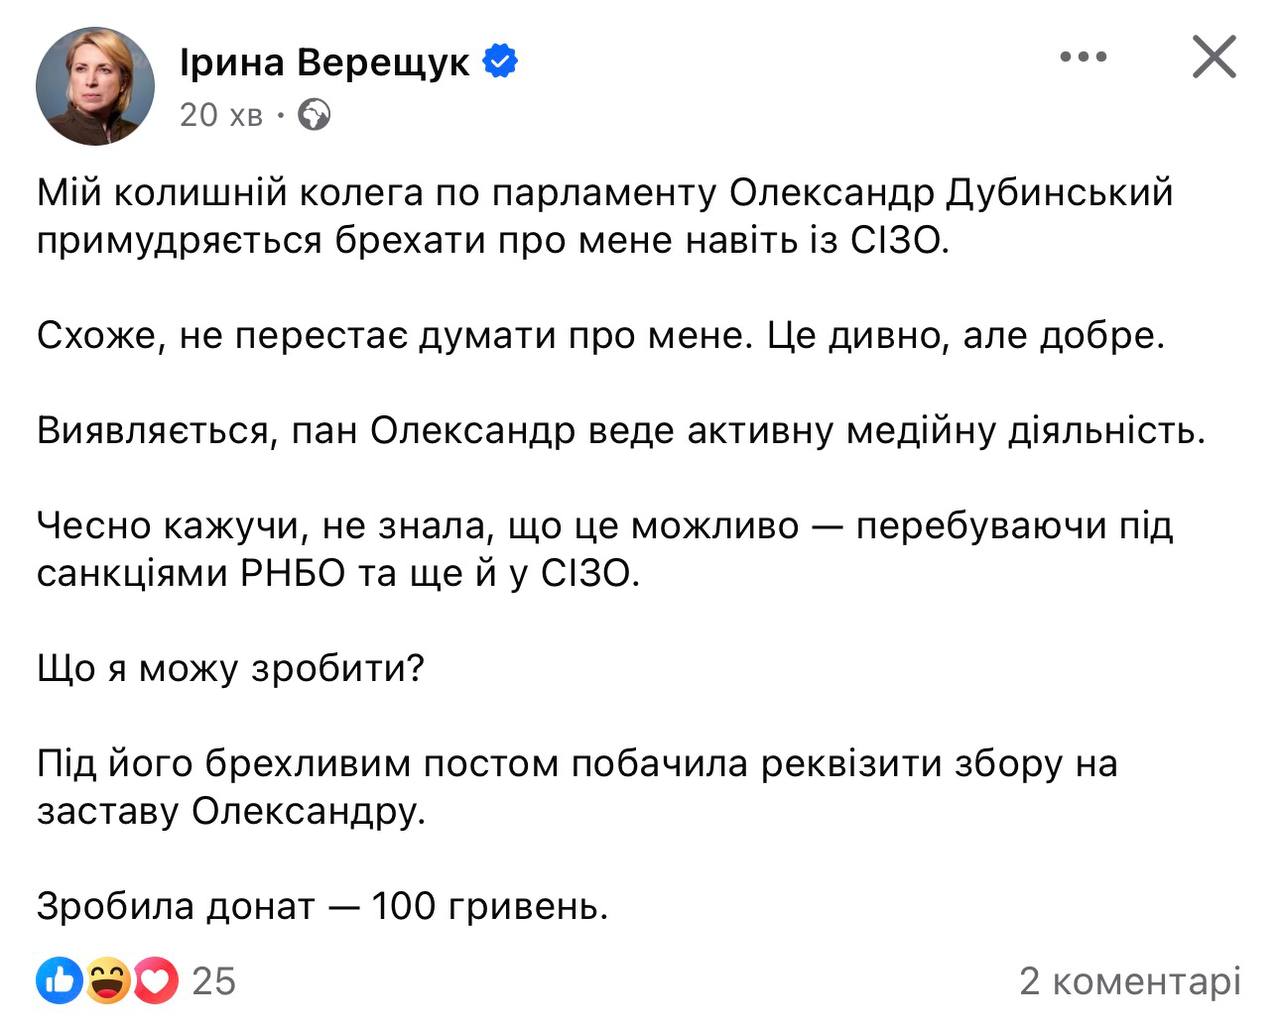Viewport: 1280px width, 1026px height.
Task: Close the post with the X
Action: pyautogui.click(x=1214, y=57)
